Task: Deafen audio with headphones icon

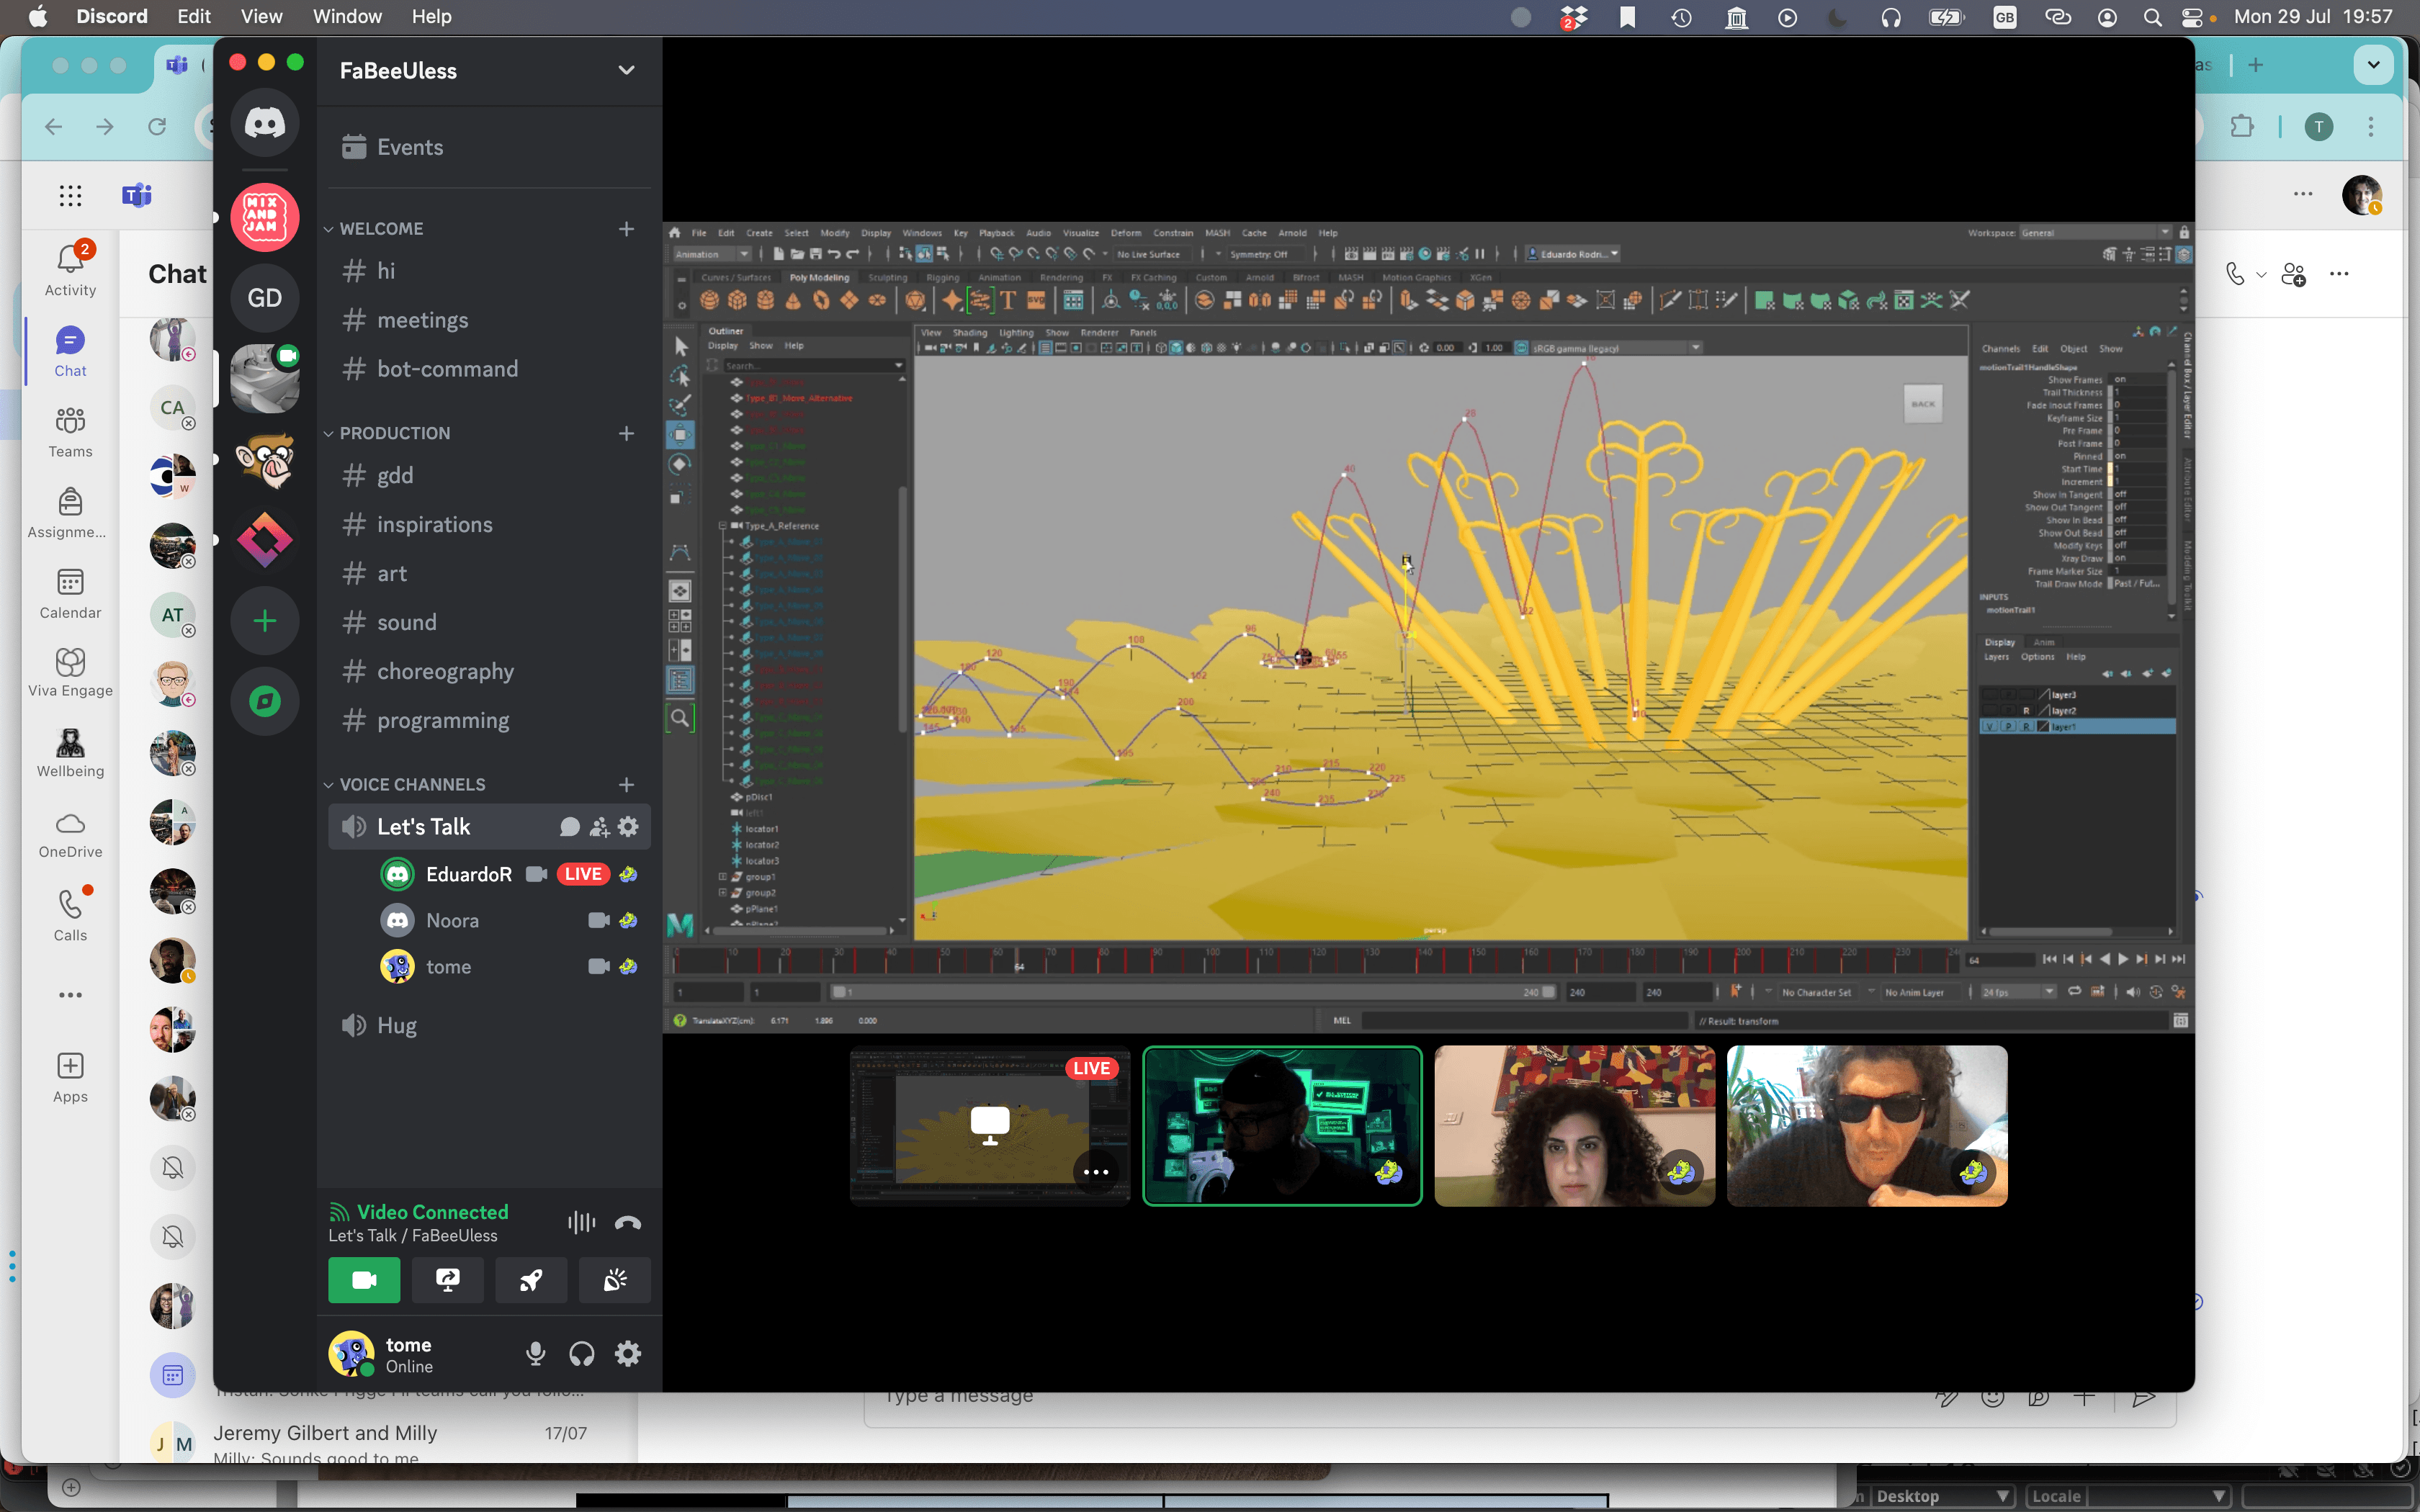Action: pyautogui.click(x=581, y=1354)
